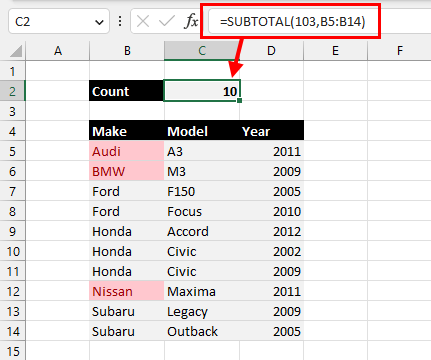This screenshot has width=431, height=360.
Task: Click into the formula bar with SUBTOTAL formula
Action: [319, 22]
